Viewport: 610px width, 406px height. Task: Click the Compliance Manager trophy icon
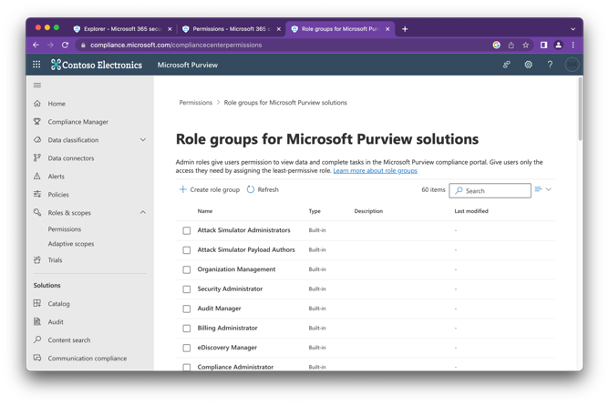(37, 122)
